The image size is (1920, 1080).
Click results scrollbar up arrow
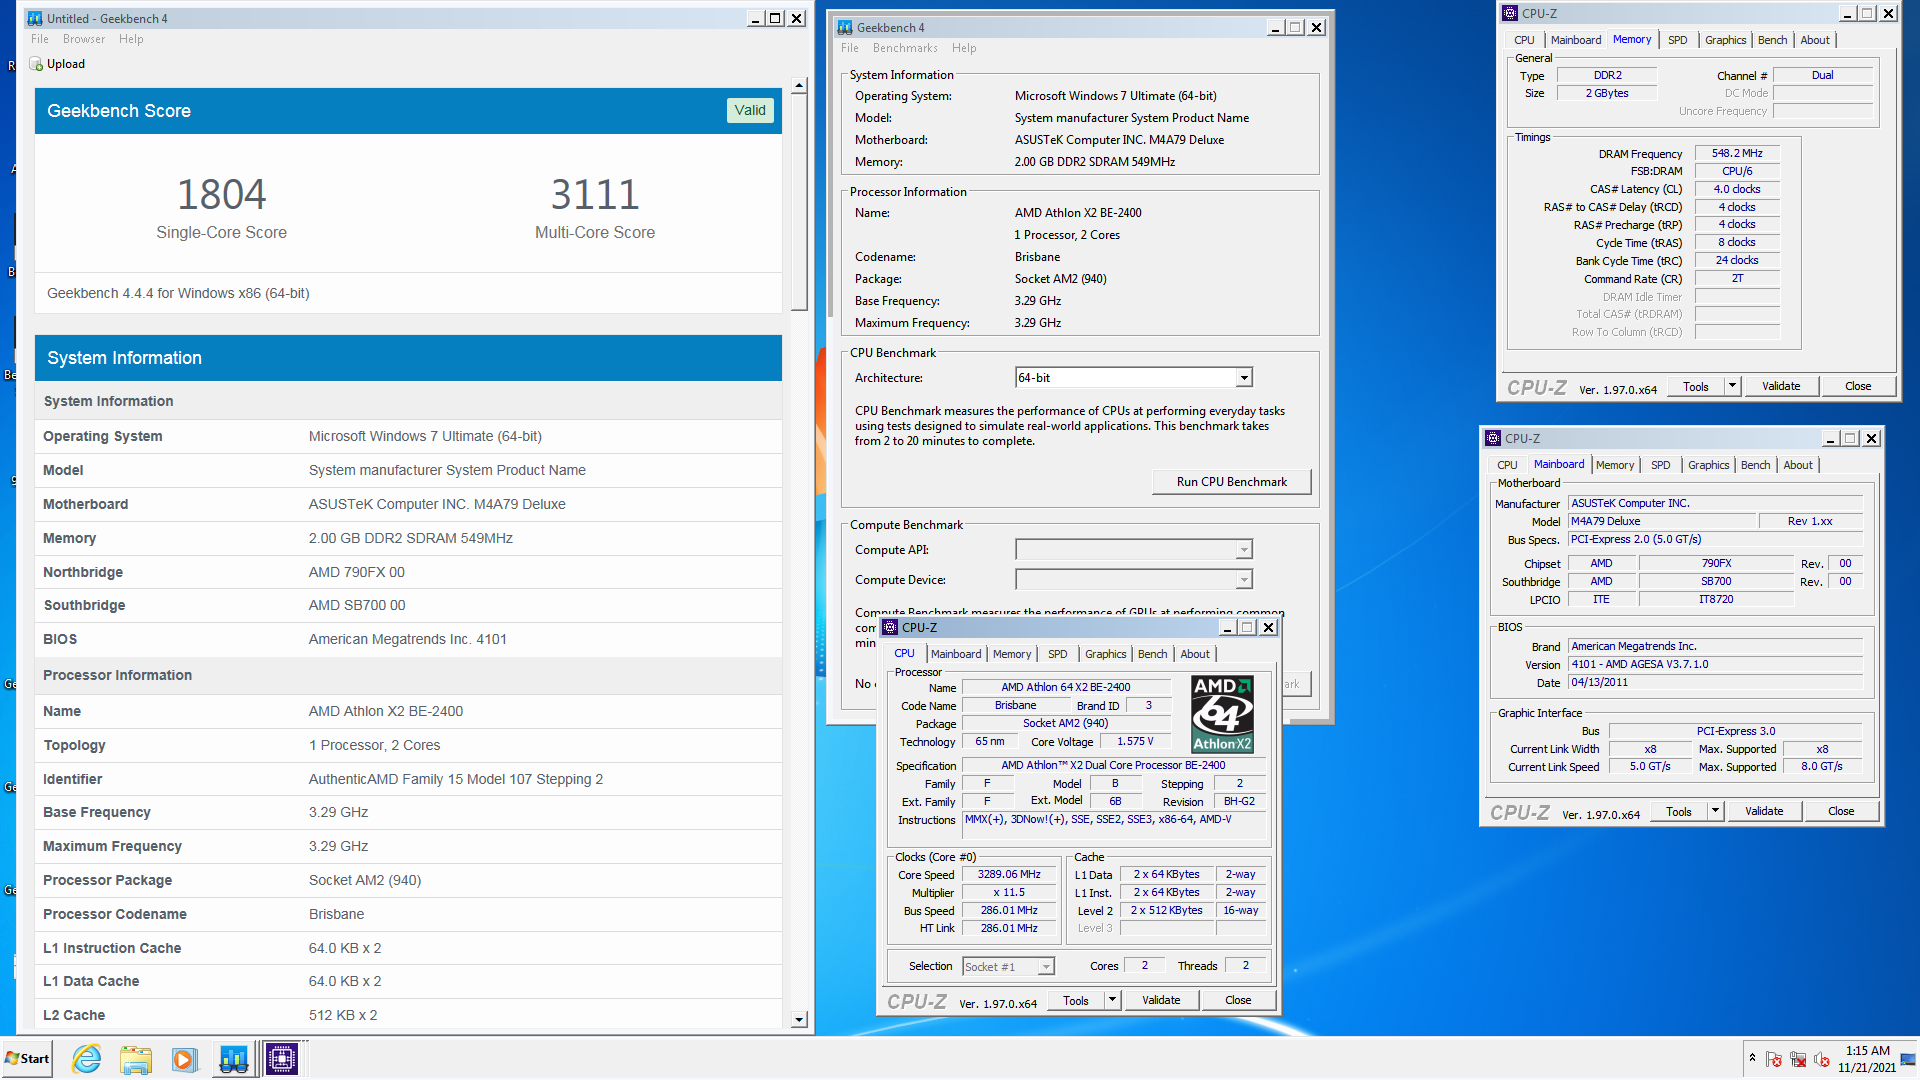tap(799, 86)
